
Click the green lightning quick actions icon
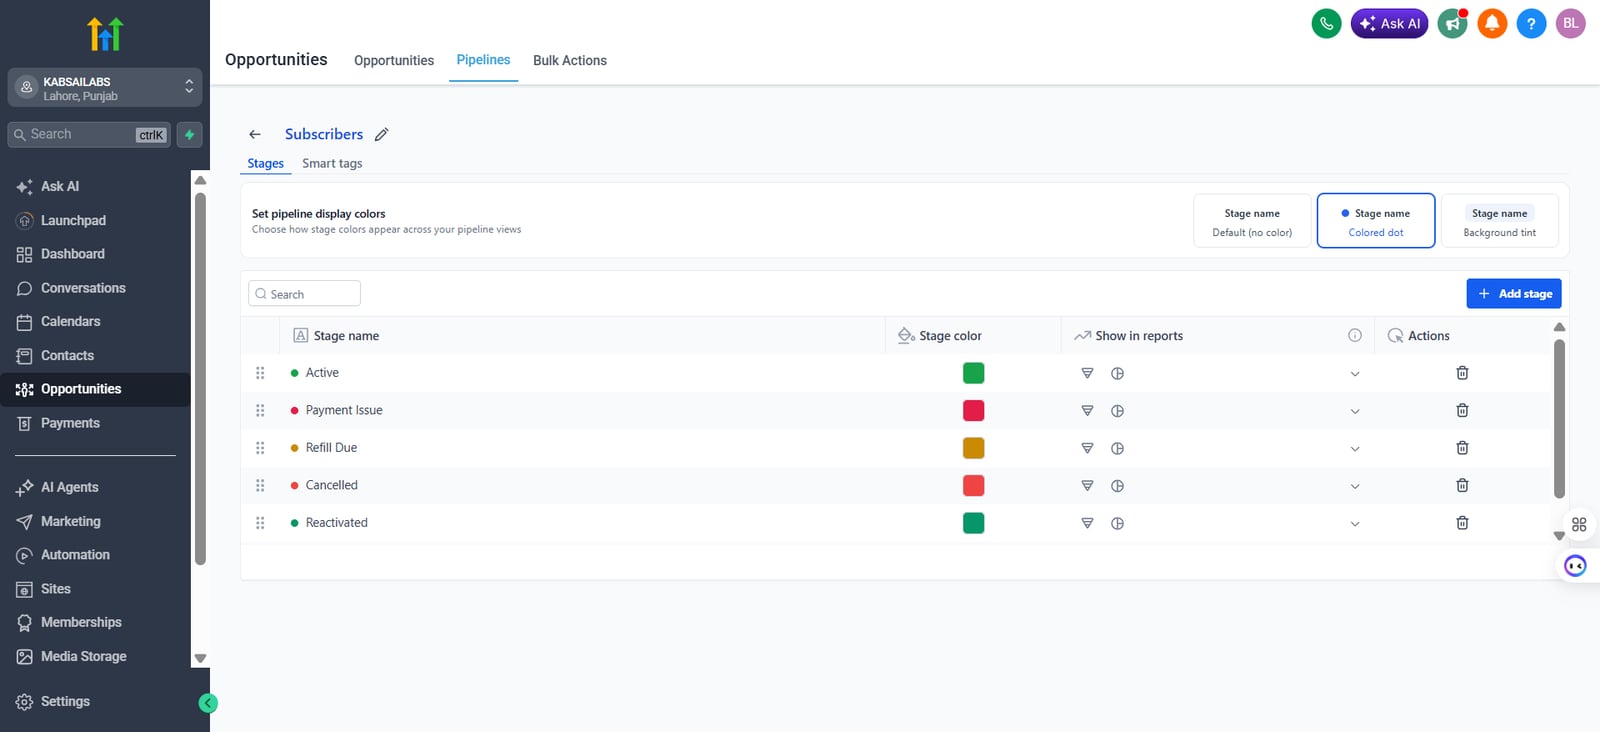click(x=190, y=135)
